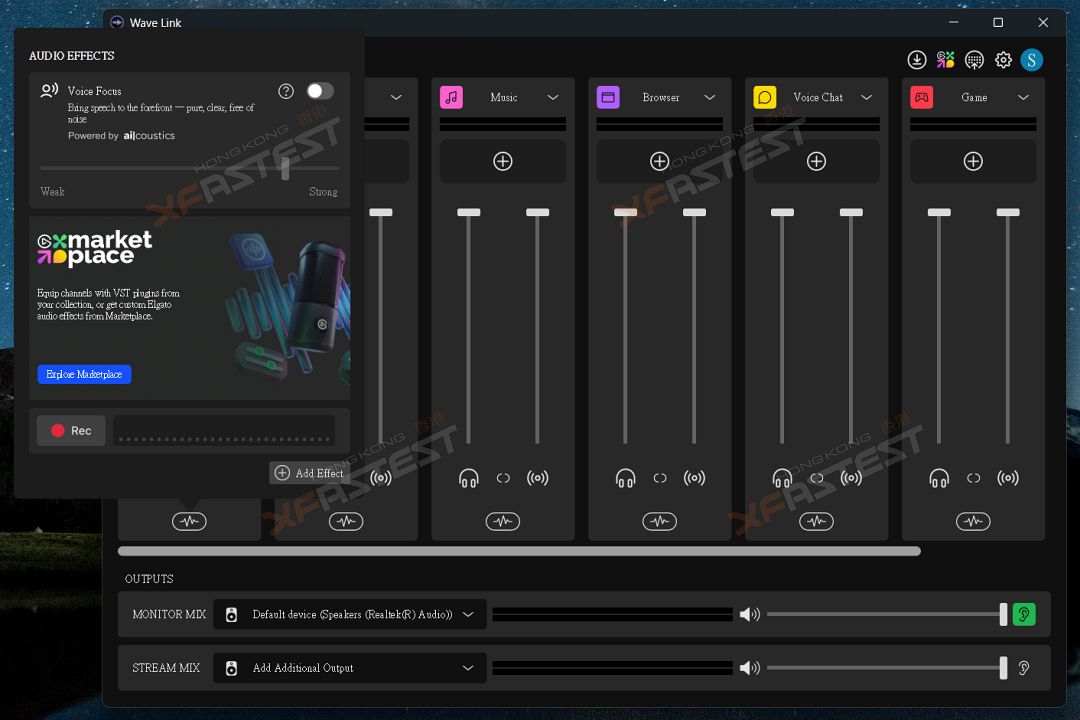Click the Rec recording waveform strip
This screenshot has width=1080, height=720.
coord(224,431)
